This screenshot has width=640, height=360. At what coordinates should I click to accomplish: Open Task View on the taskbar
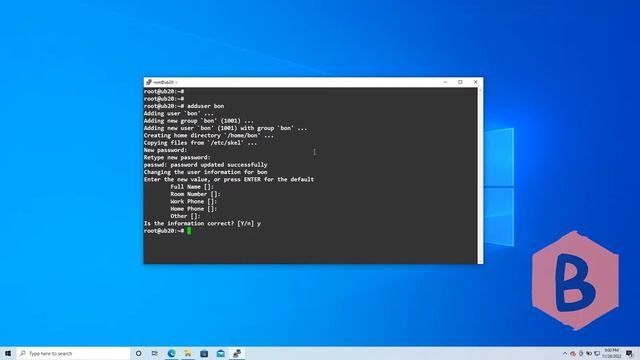pos(155,353)
